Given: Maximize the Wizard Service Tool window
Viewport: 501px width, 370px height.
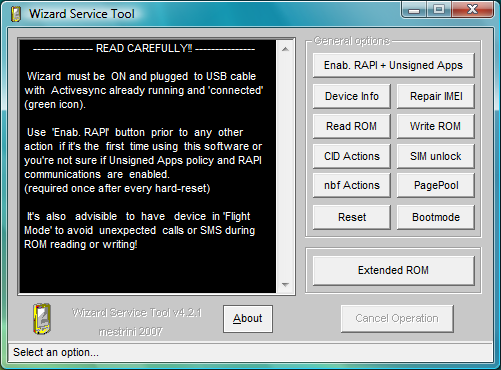Looking at the screenshot, I should (439, 10).
